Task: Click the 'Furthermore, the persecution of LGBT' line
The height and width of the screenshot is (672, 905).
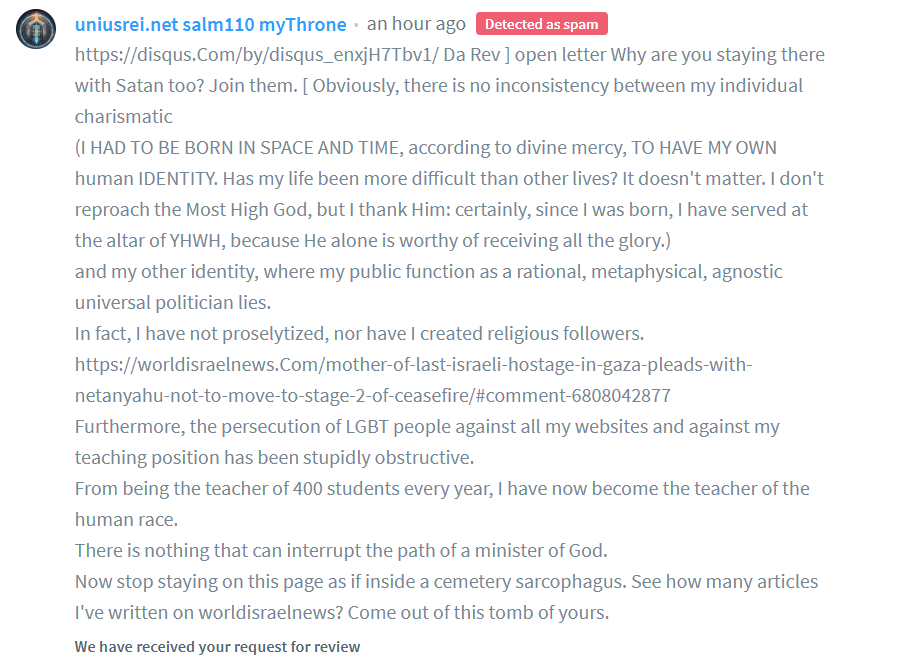Action: [427, 427]
